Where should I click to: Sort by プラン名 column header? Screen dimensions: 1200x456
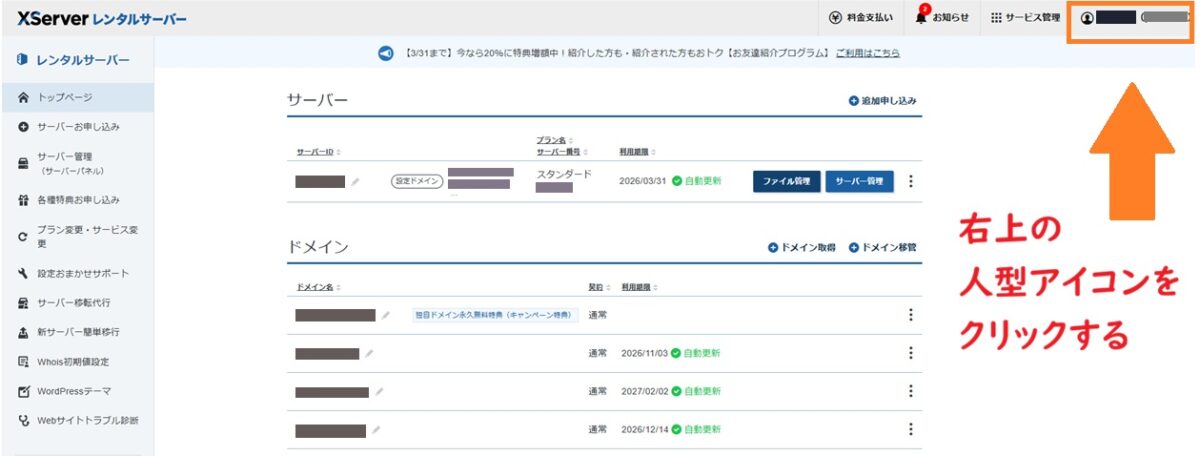pos(555,140)
